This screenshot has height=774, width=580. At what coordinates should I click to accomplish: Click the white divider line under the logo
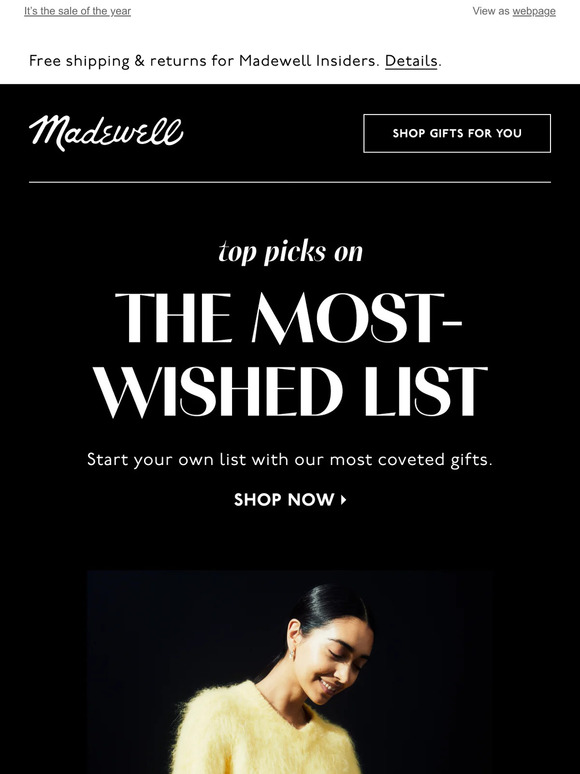(290, 182)
